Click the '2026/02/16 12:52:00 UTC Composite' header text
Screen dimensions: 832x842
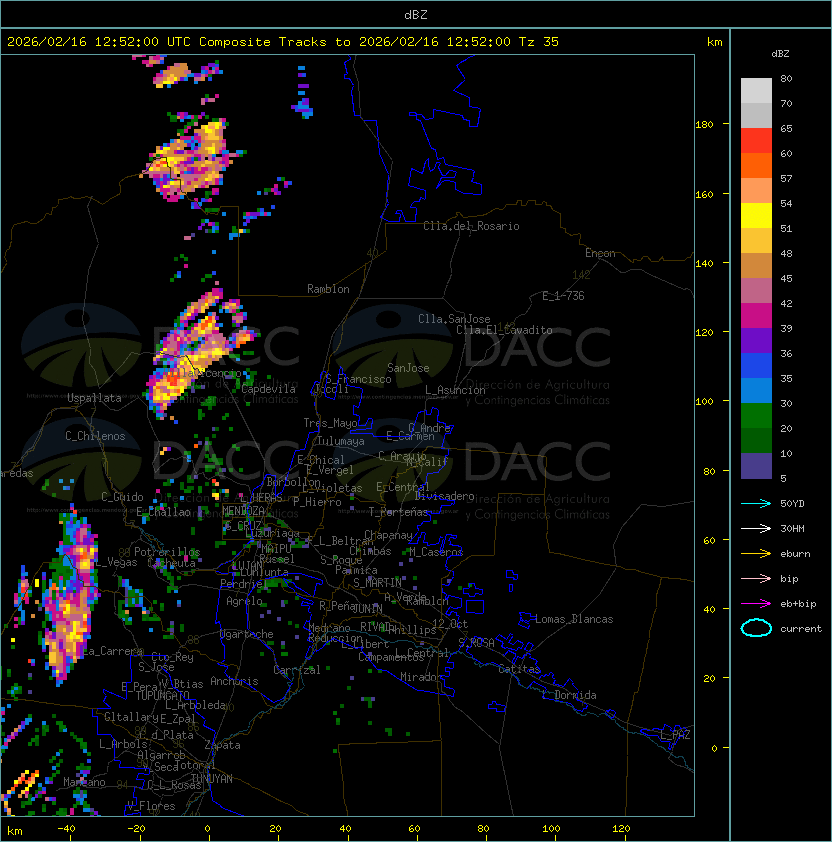click(139, 42)
